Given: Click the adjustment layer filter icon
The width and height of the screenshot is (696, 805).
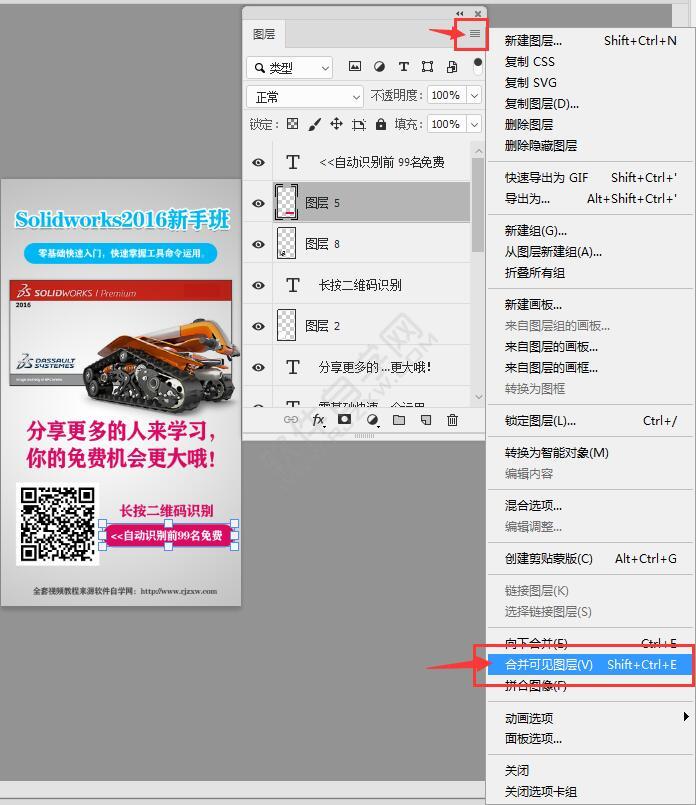Looking at the screenshot, I should (x=379, y=67).
